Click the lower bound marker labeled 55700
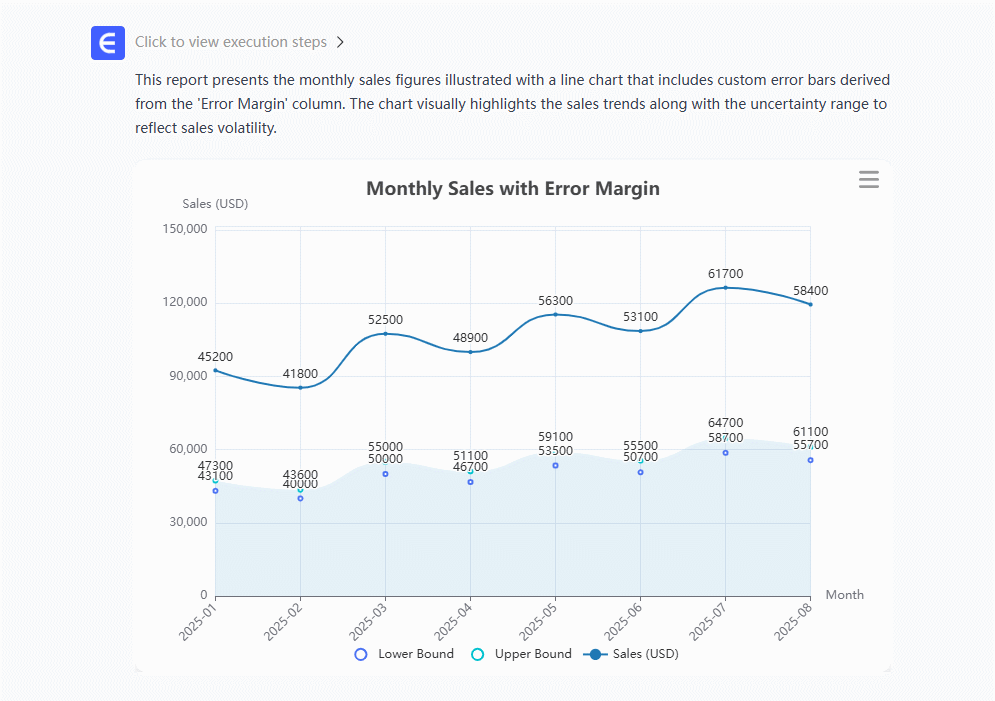This screenshot has height=701, width=995. pos(810,460)
